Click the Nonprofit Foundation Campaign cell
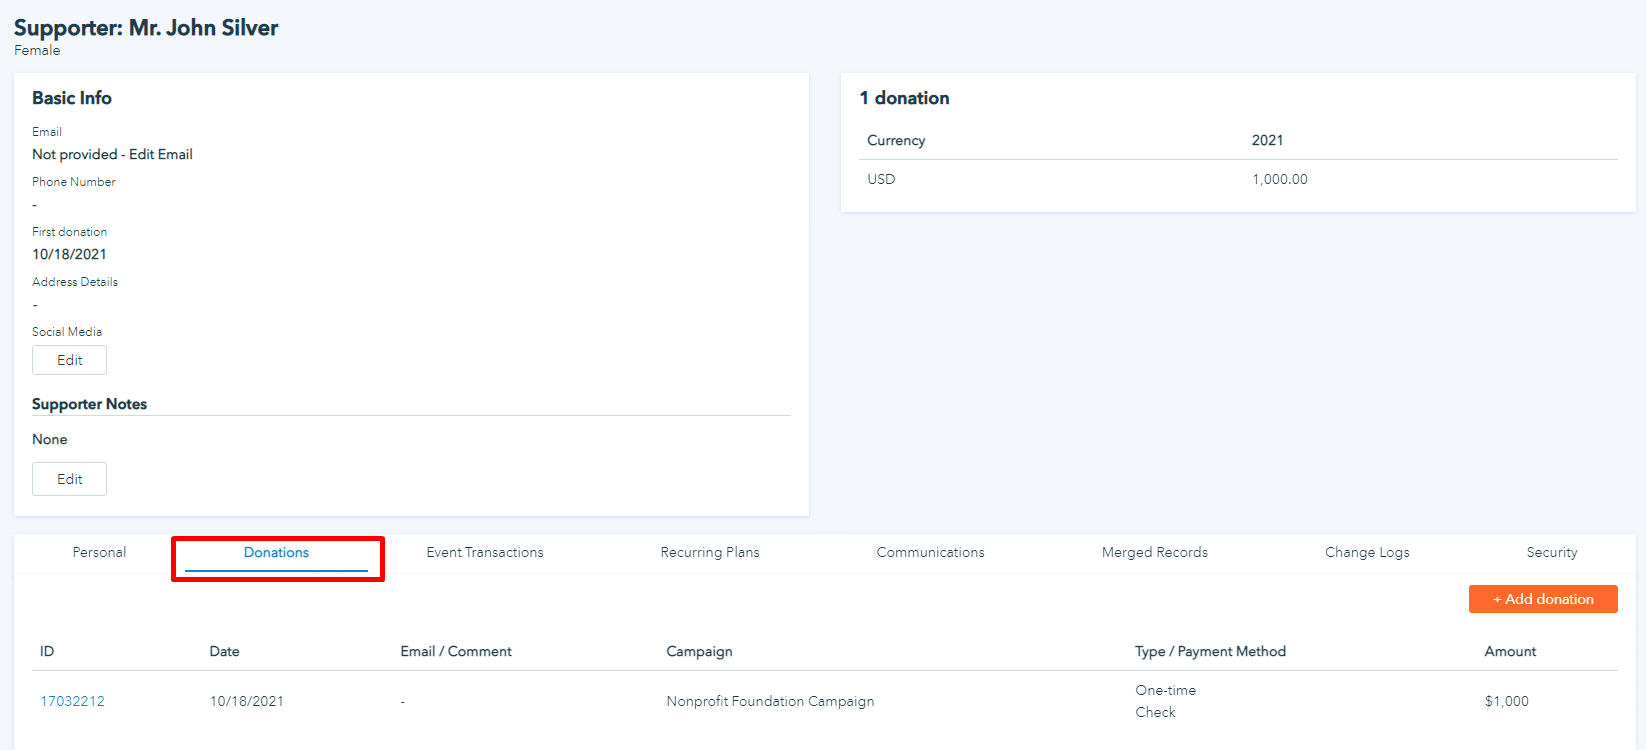The image size is (1646, 750). coord(770,701)
